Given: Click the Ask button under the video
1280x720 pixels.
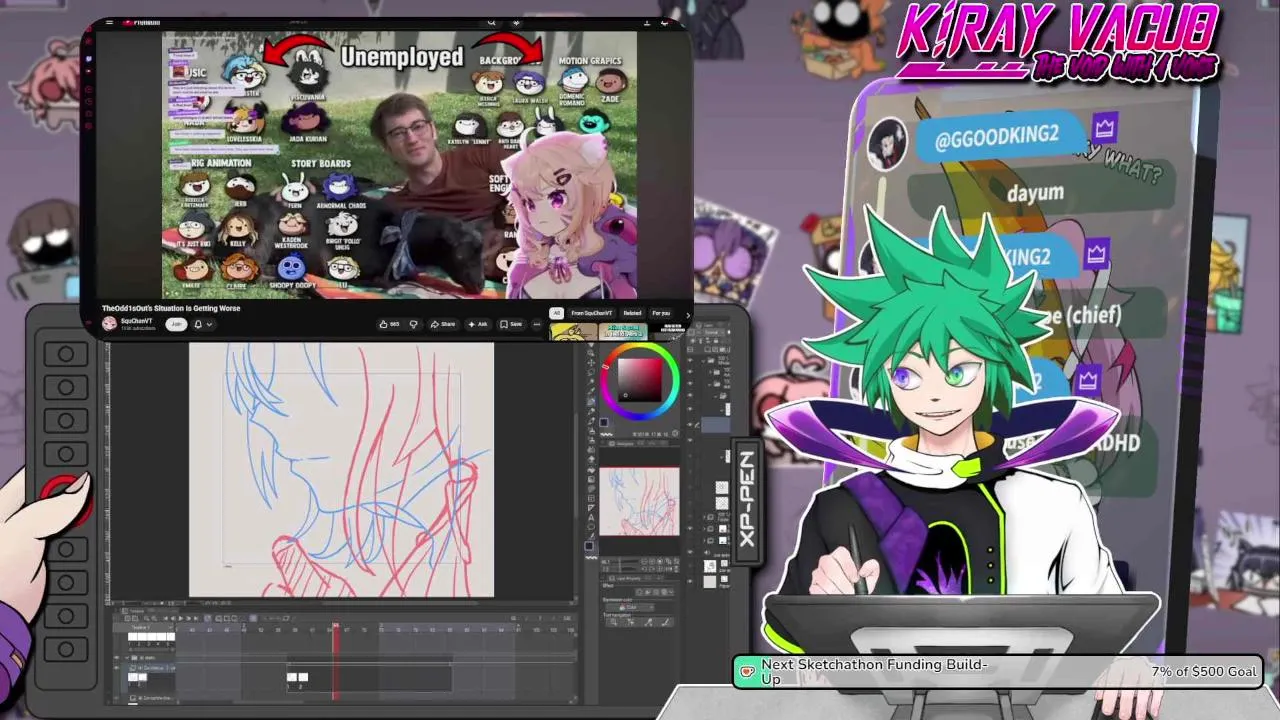Looking at the screenshot, I should tap(478, 324).
